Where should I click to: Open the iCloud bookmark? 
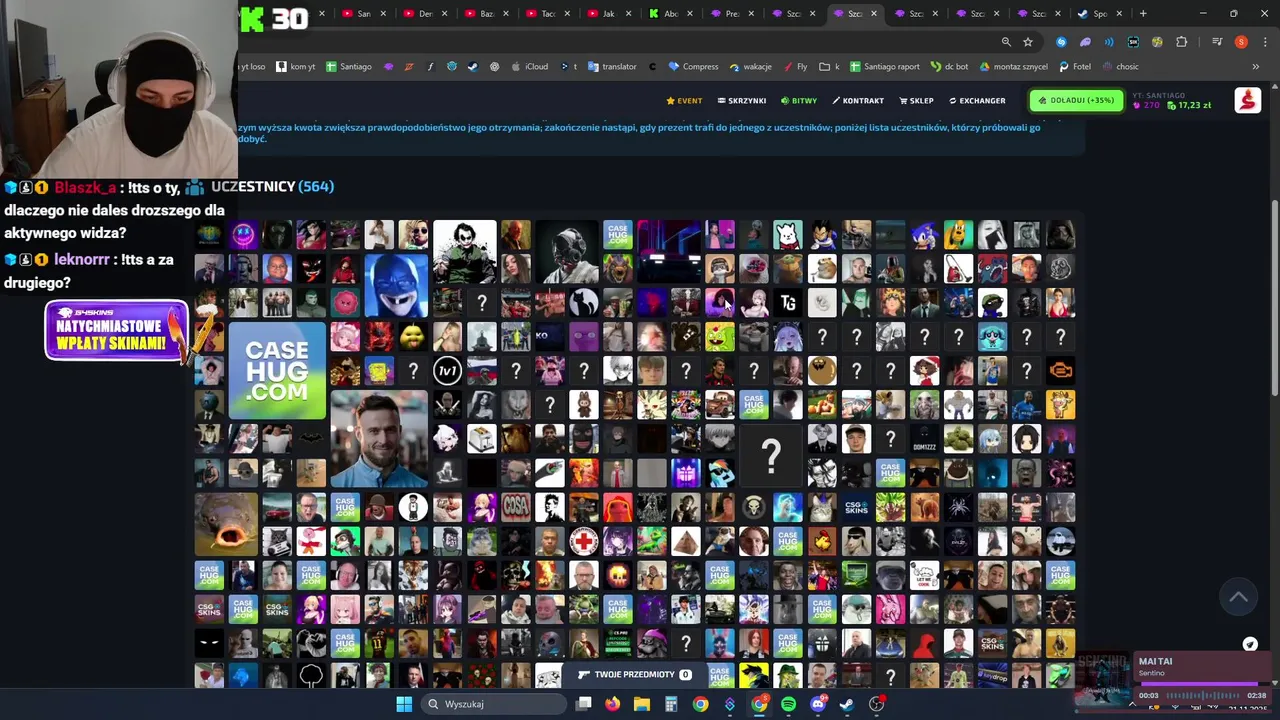[x=530, y=67]
